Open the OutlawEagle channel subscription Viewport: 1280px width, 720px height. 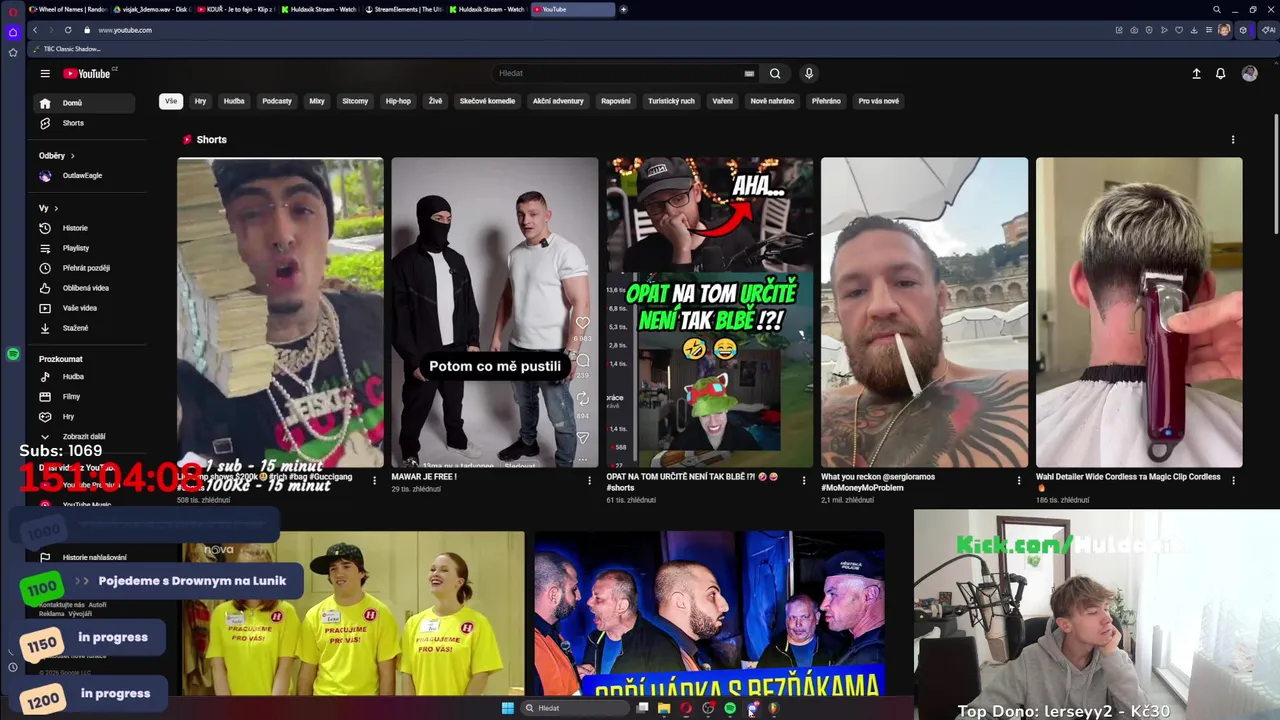click(x=83, y=176)
